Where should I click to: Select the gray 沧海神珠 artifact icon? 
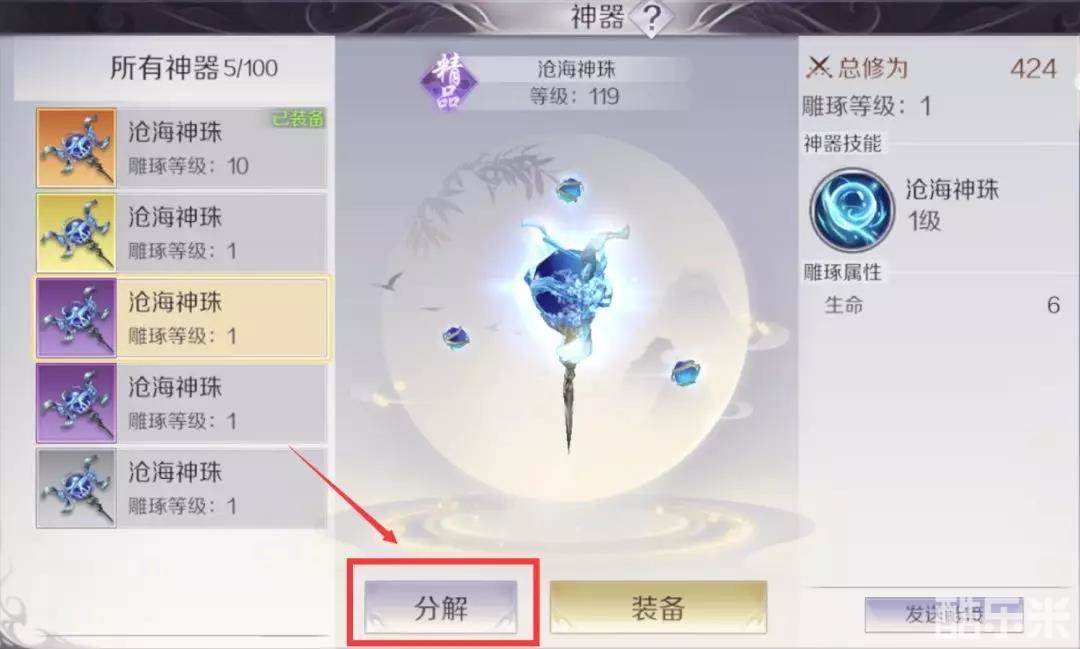(76, 488)
